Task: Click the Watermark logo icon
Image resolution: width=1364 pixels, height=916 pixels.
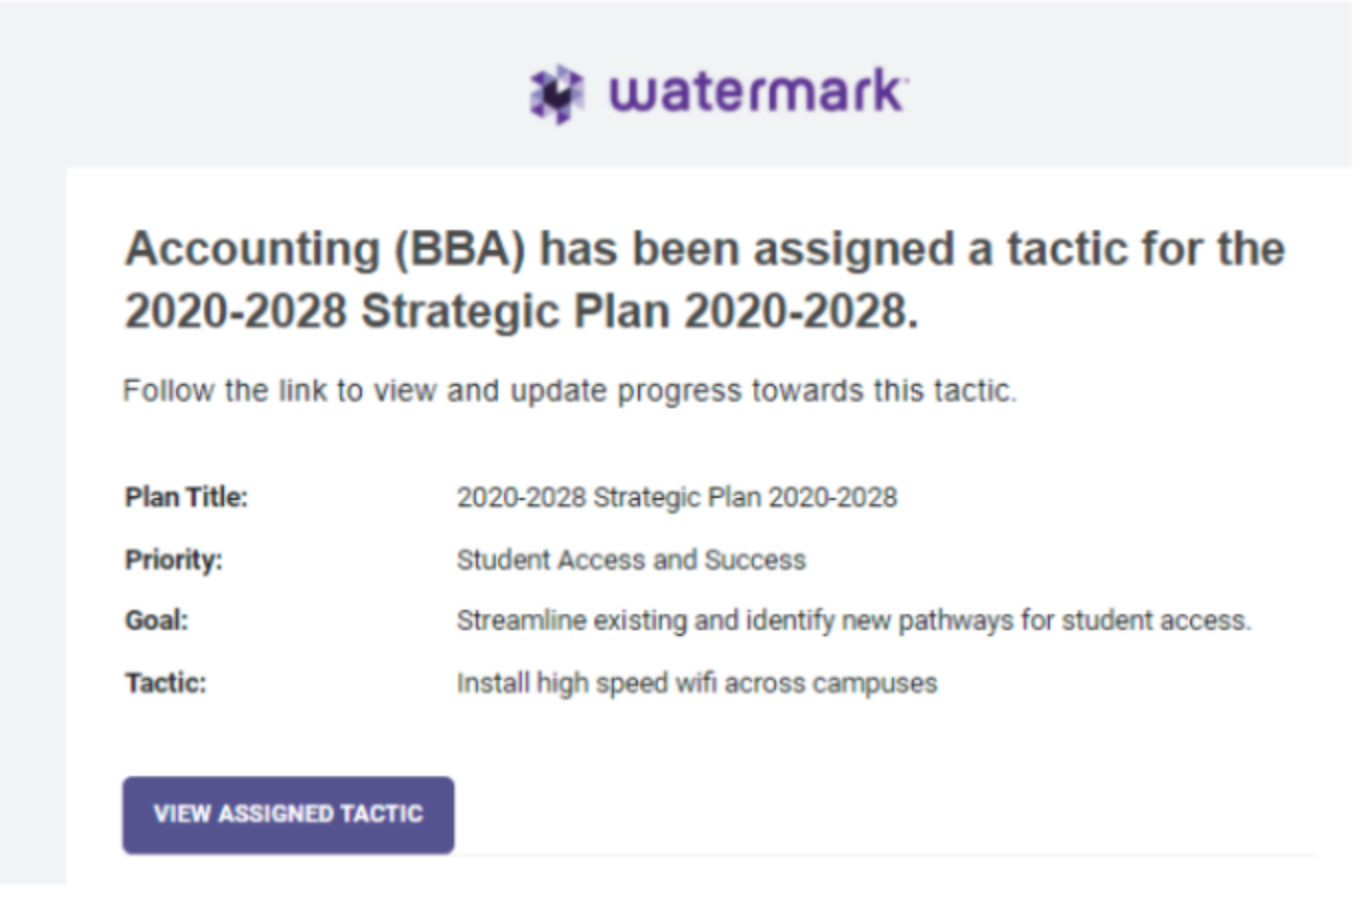Action: click(557, 94)
